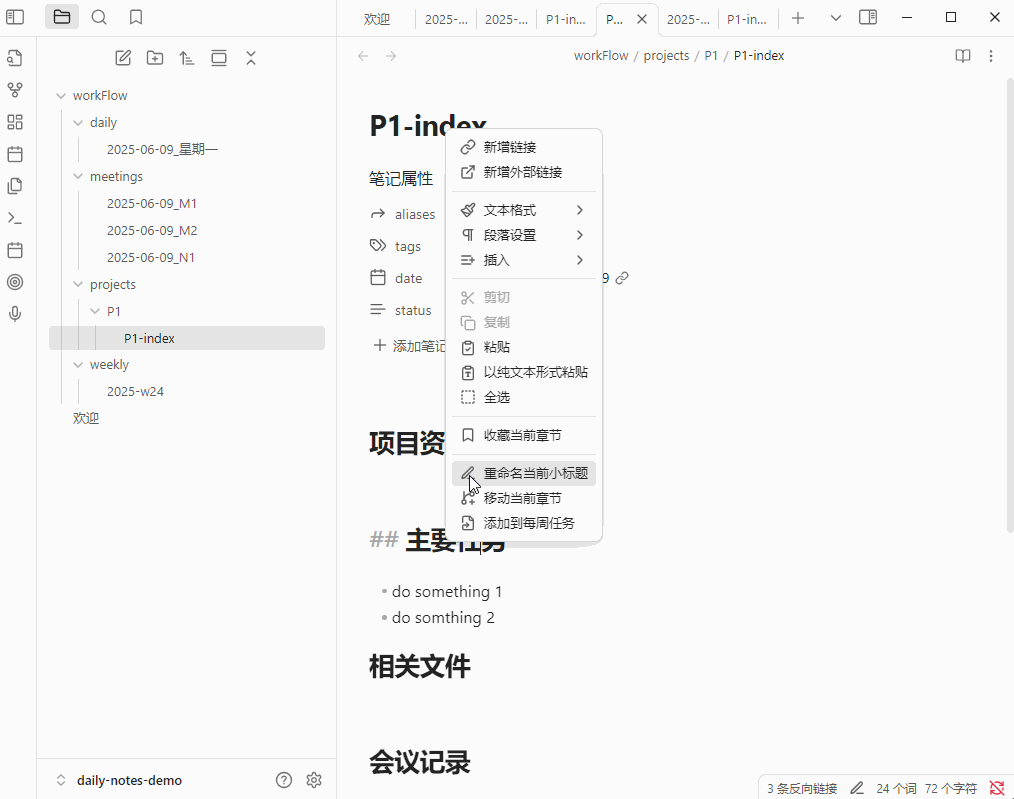Close the active P... tab

(x=642, y=19)
